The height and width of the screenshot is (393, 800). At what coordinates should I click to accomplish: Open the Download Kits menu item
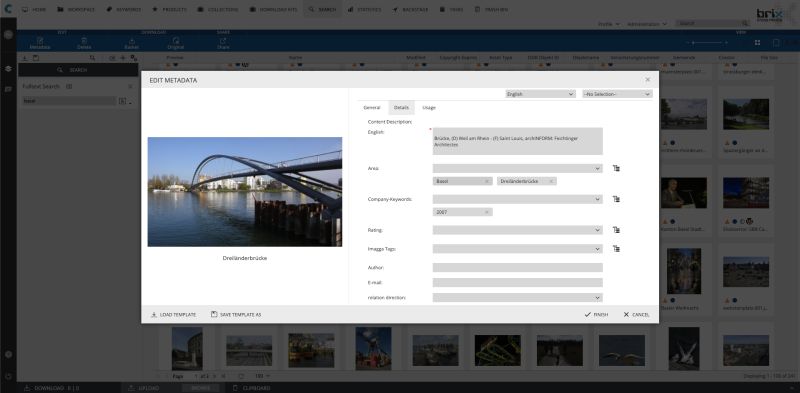click(274, 9)
